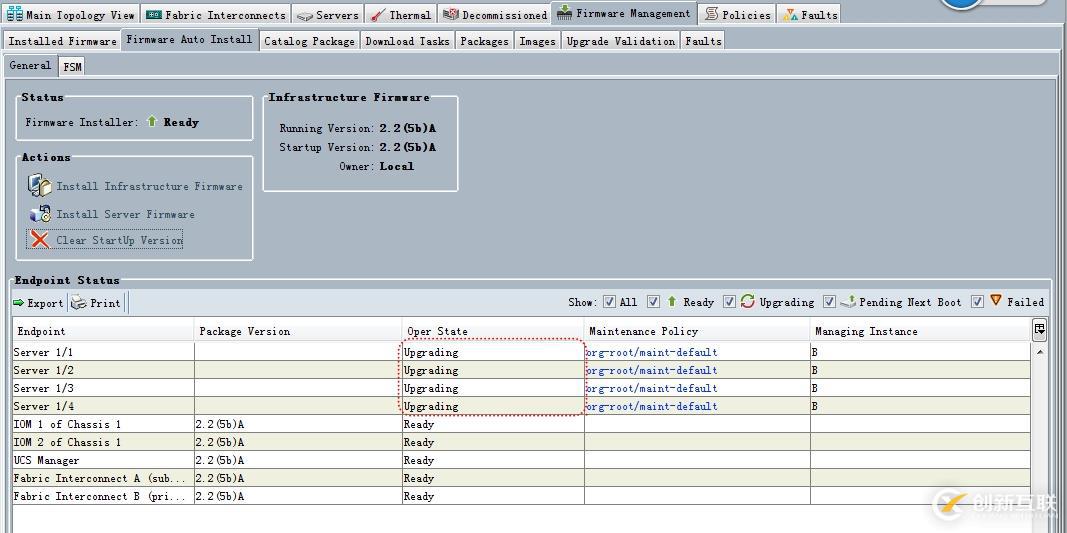The image size is (1067, 533).
Task: Select the Firmware Auto Install subtab
Action: click(190, 39)
